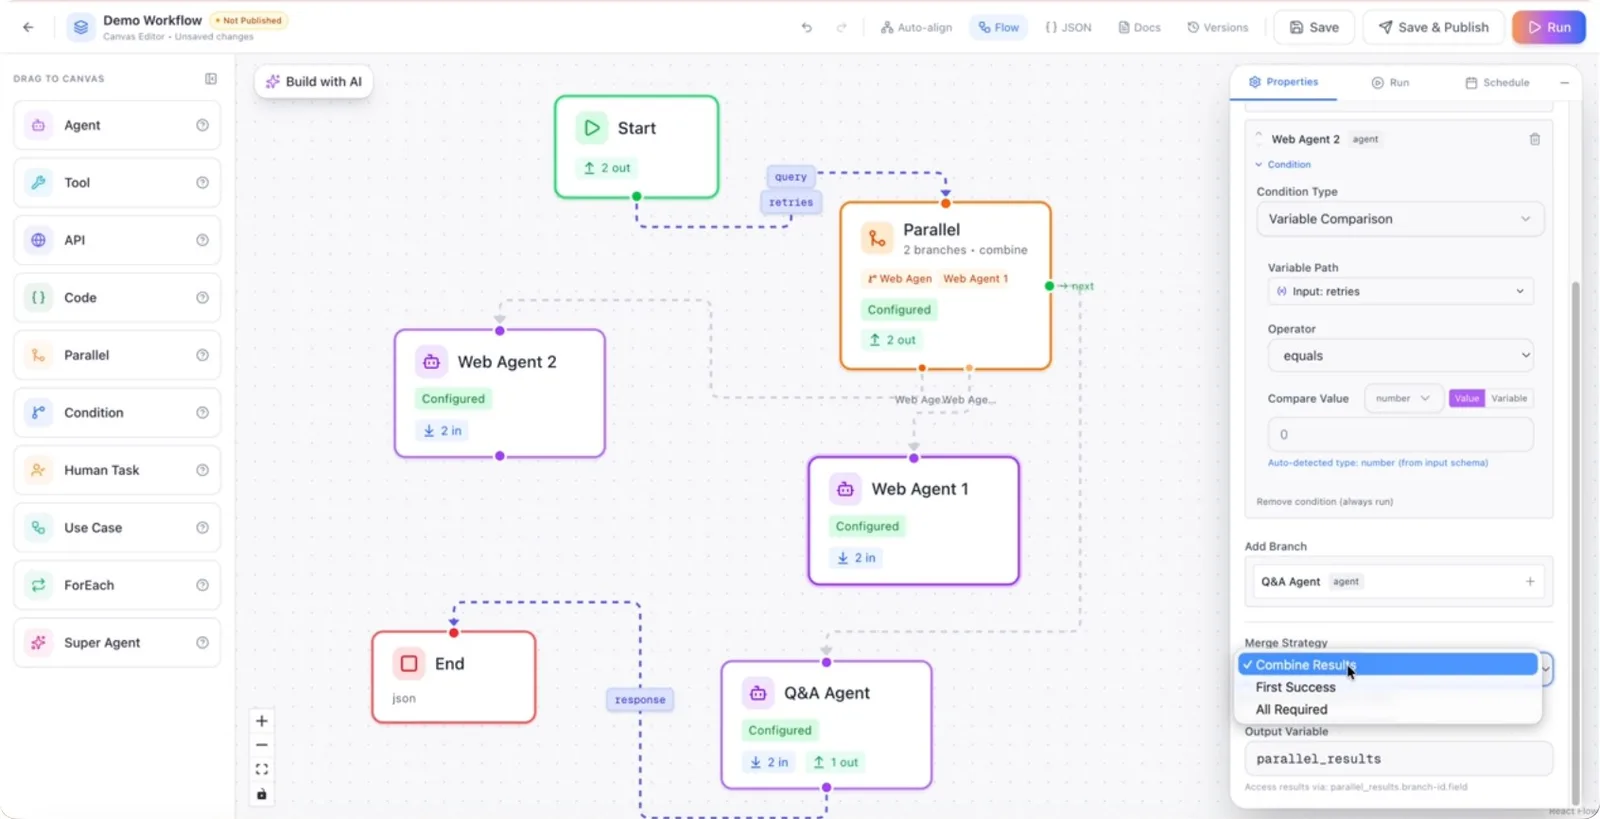Select the API globe icon in sidebar
The width and height of the screenshot is (1600, 819).
pyautogui.click(x=38, y=240)
